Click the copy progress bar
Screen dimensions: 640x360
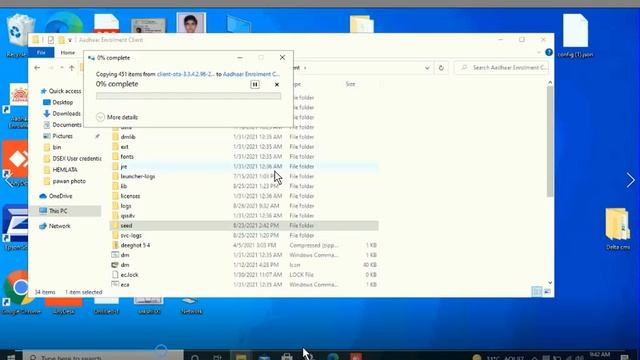pos(188,96)
